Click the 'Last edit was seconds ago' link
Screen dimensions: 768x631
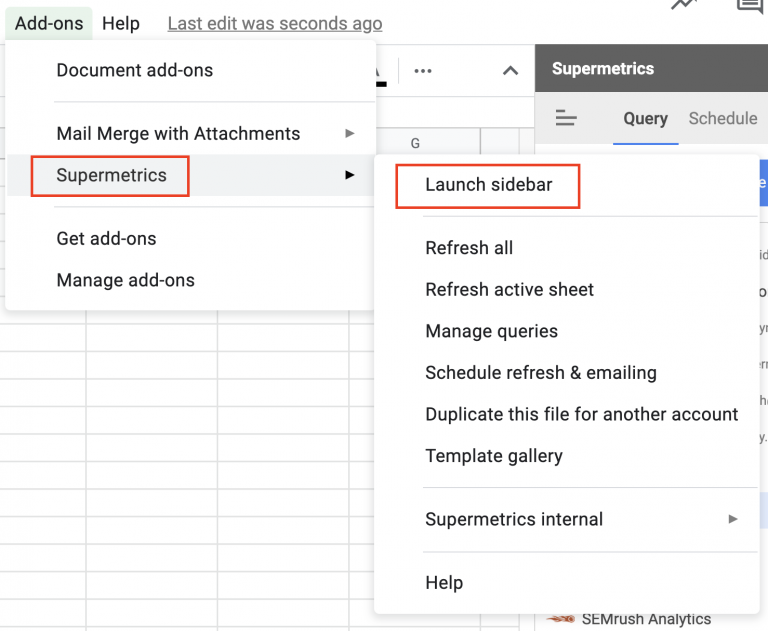coord(274,23)
